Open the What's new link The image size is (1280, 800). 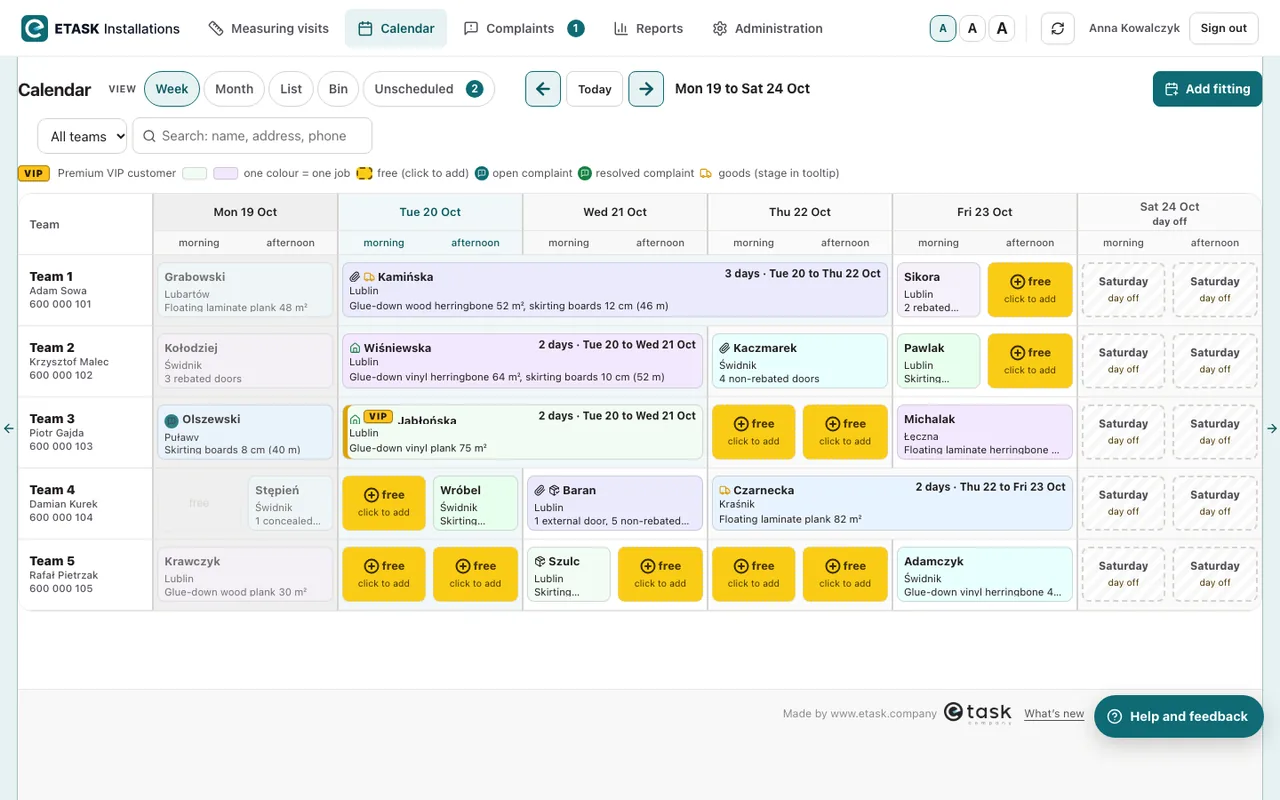click(1054, 714)
